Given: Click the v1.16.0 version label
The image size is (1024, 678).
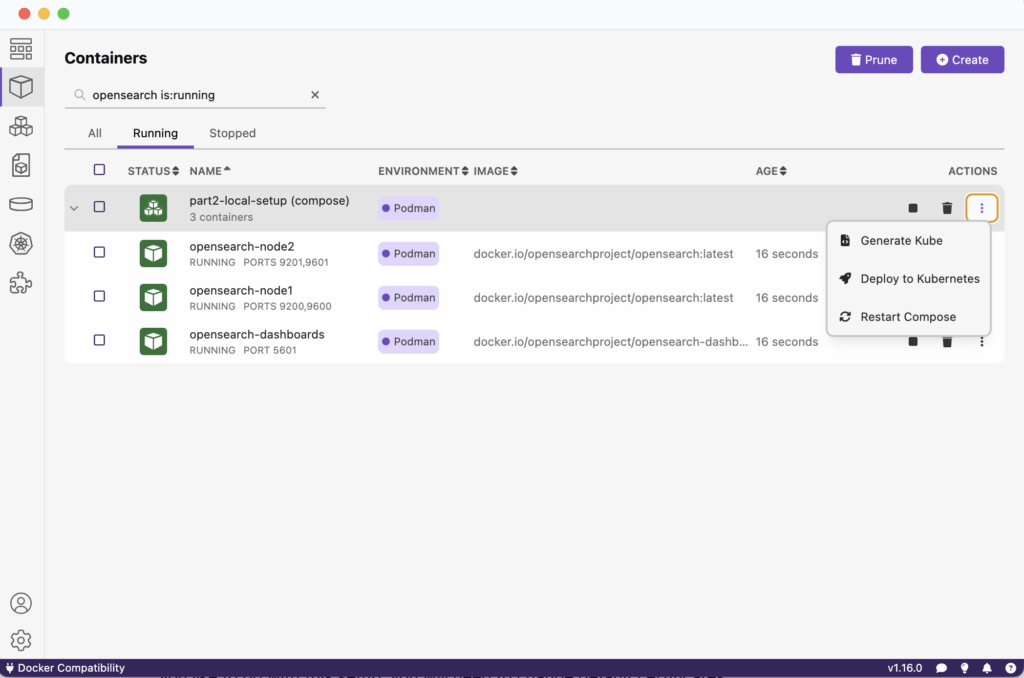Looking at the screenshot, I should tap(904, 668).
